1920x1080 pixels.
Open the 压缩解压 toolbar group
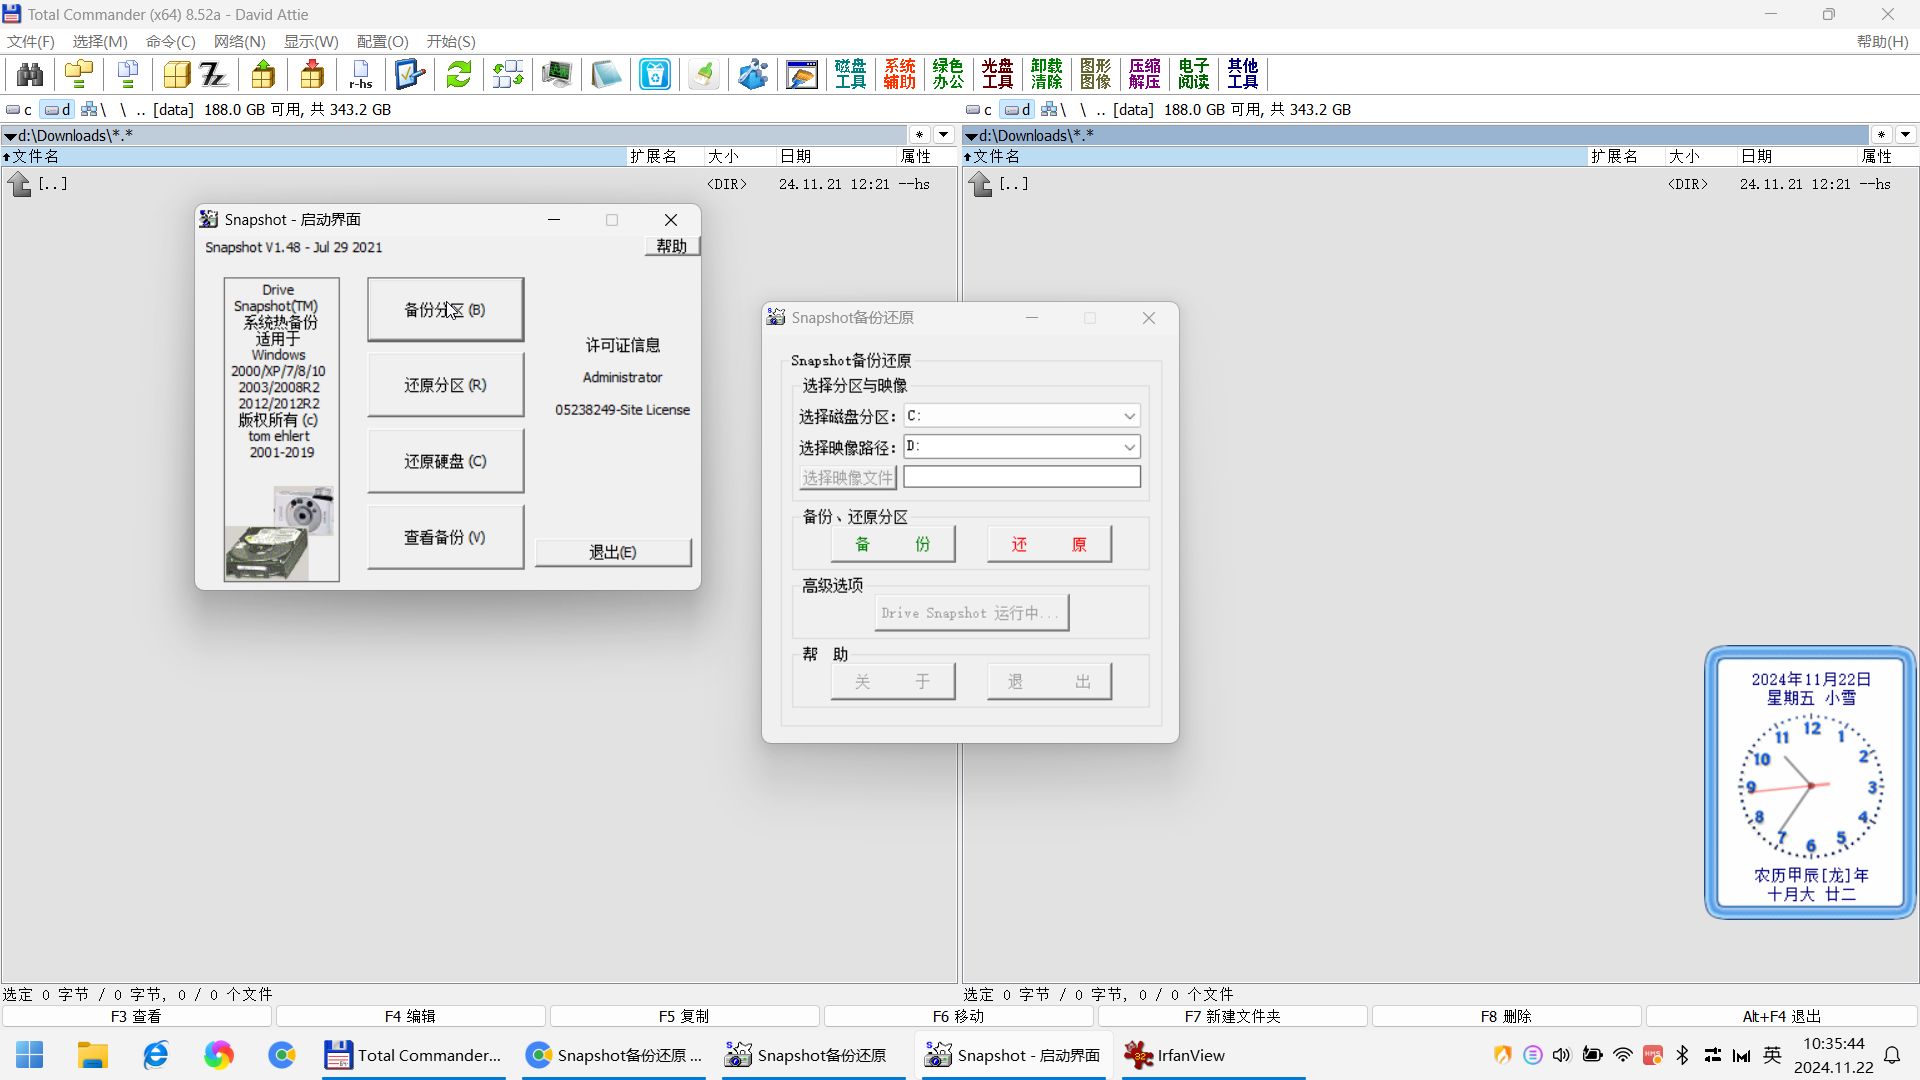[x=1144, y=74]
